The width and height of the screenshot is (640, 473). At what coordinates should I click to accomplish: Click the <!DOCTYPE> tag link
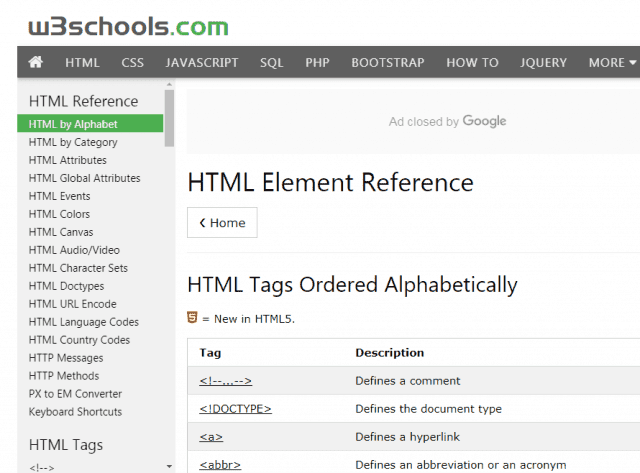[x=235, y=409]
